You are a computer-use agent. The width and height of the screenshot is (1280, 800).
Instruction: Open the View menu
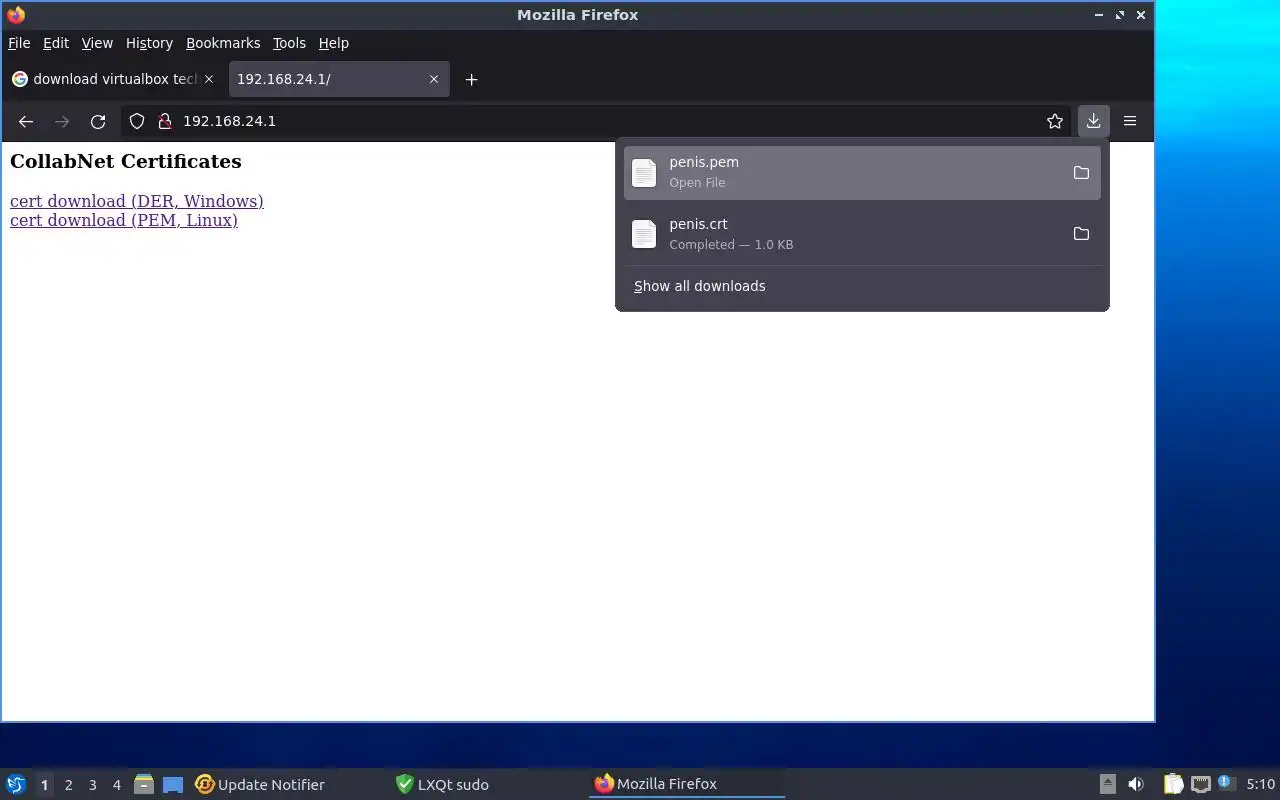[x=97, y=43]
